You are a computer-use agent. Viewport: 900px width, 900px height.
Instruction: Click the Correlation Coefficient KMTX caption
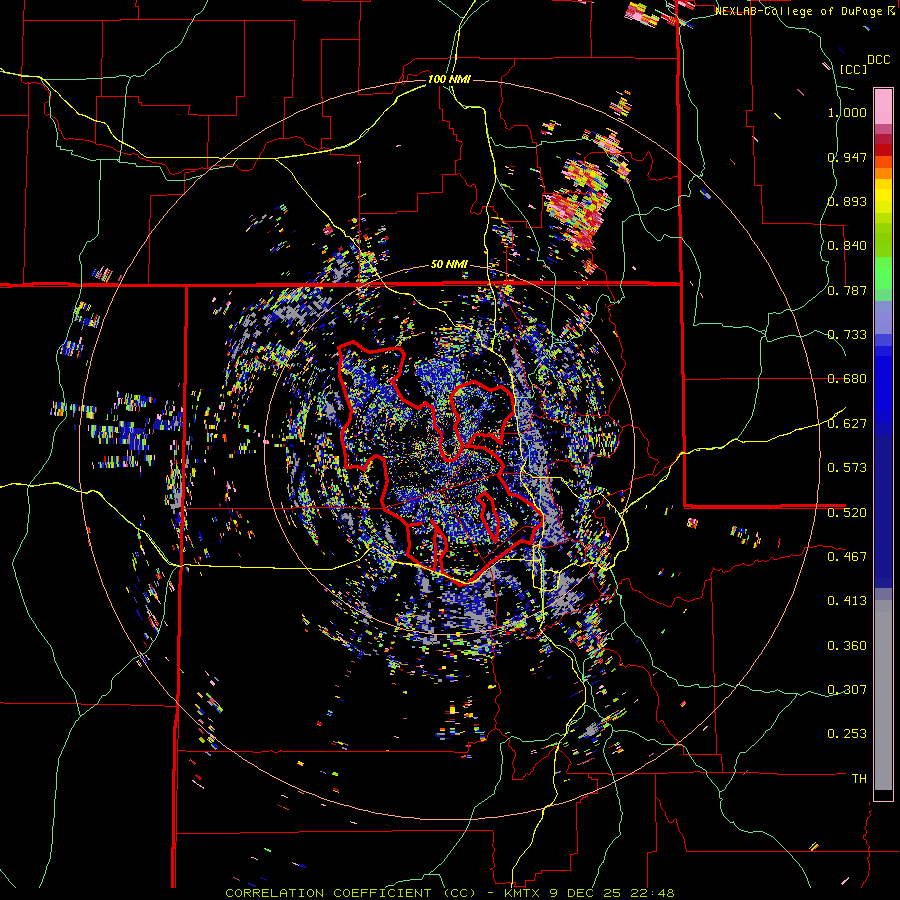coord(450,893)
